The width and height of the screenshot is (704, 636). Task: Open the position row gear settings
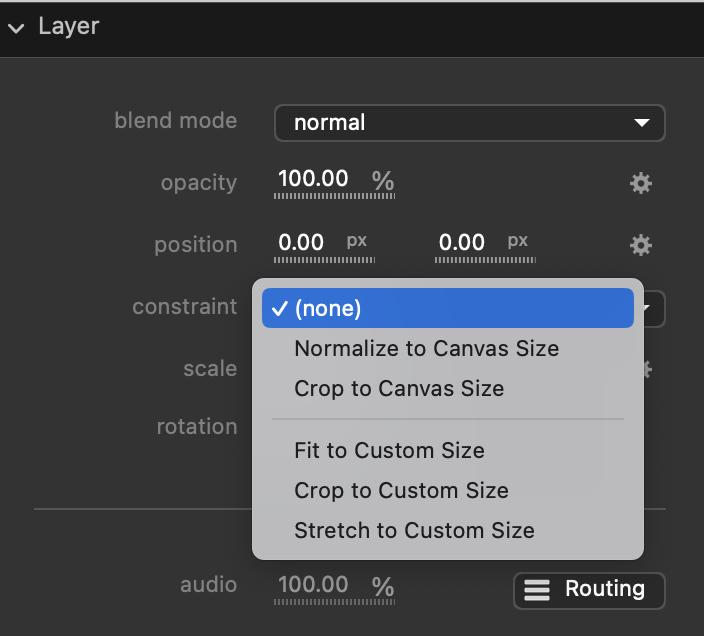(x=640, y=245)
